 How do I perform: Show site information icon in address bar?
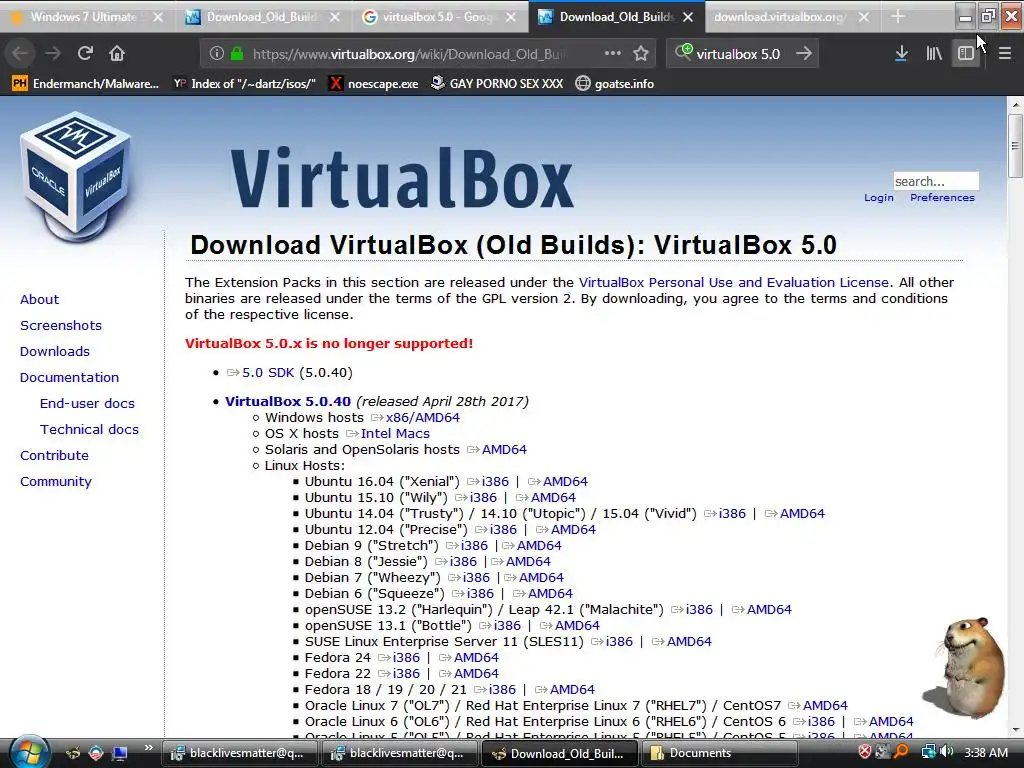pyautogui.click(x=216, y=54)
